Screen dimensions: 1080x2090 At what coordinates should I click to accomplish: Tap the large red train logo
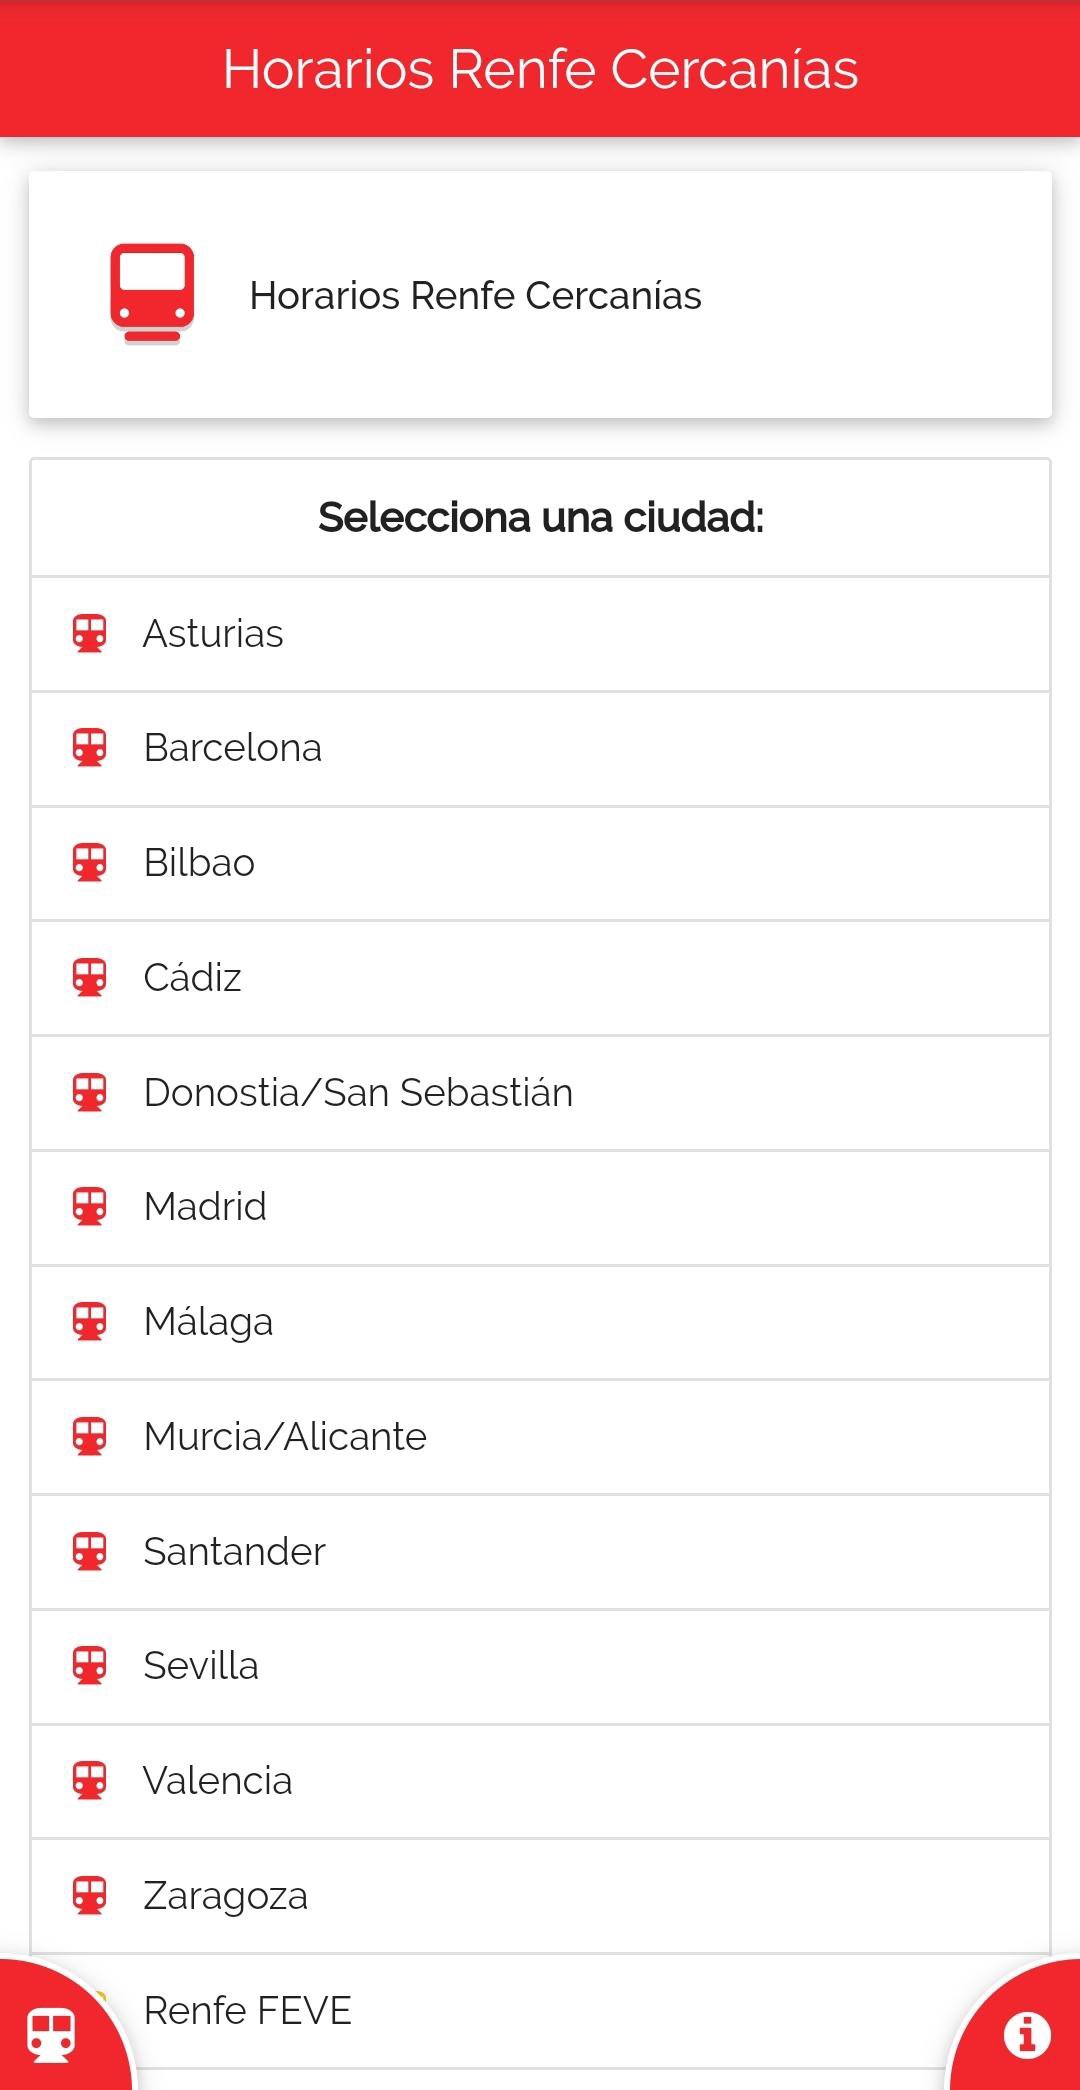152,294
